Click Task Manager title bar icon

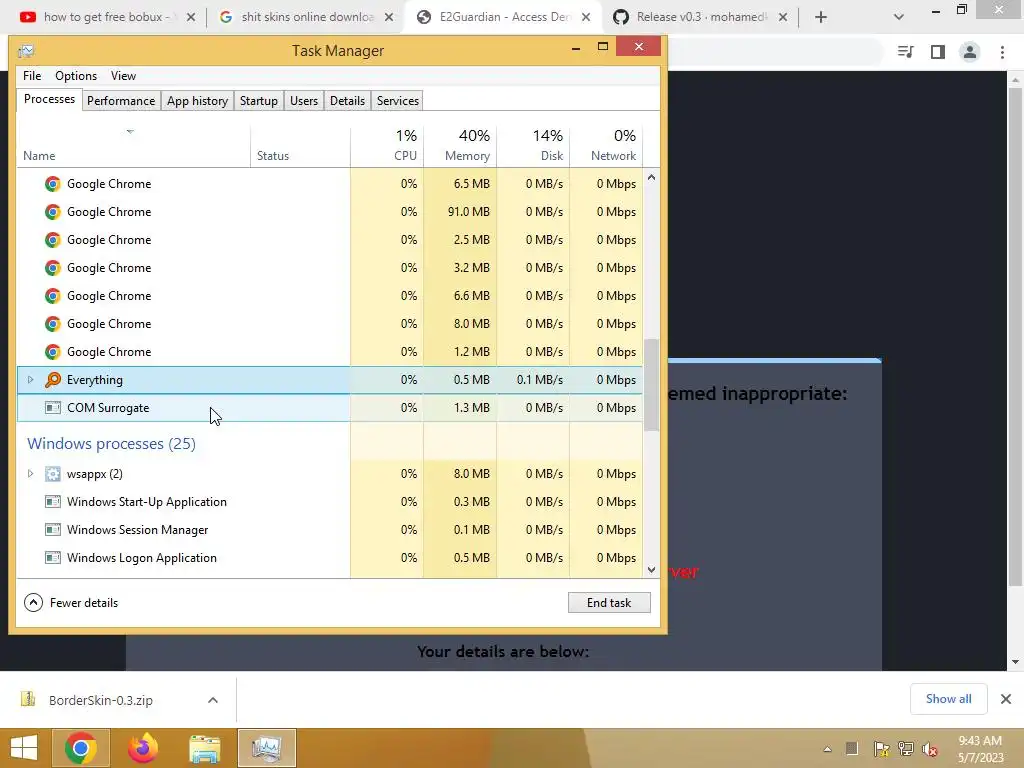[26, 51]
